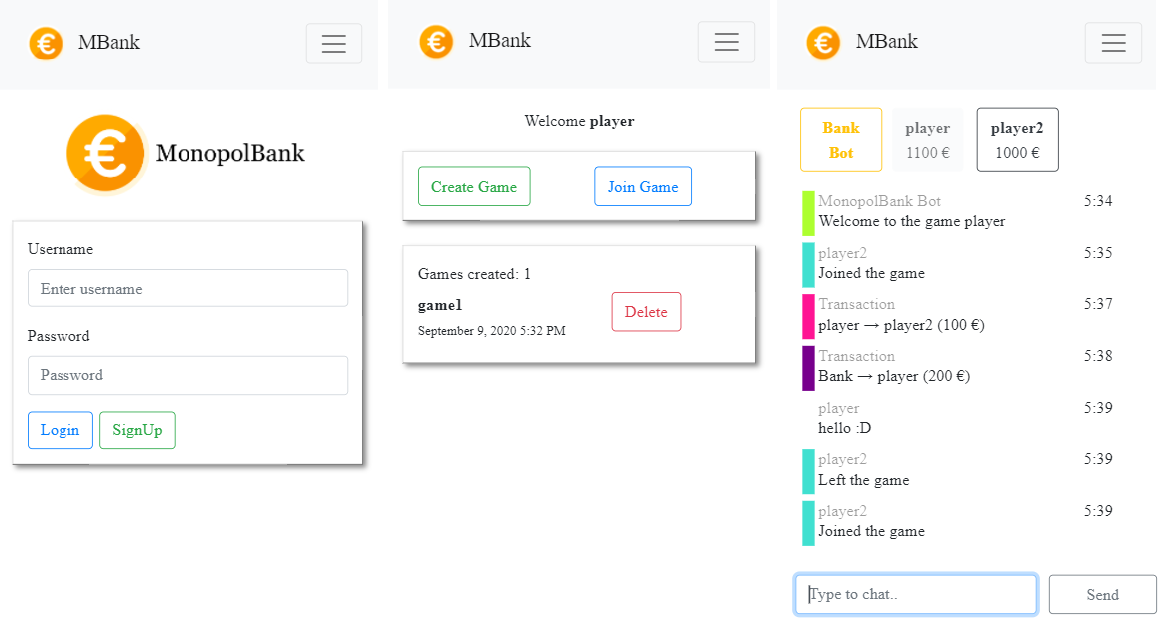Send the chat message
This screenshot has width=1163, height=629.
pos(1102,594)
